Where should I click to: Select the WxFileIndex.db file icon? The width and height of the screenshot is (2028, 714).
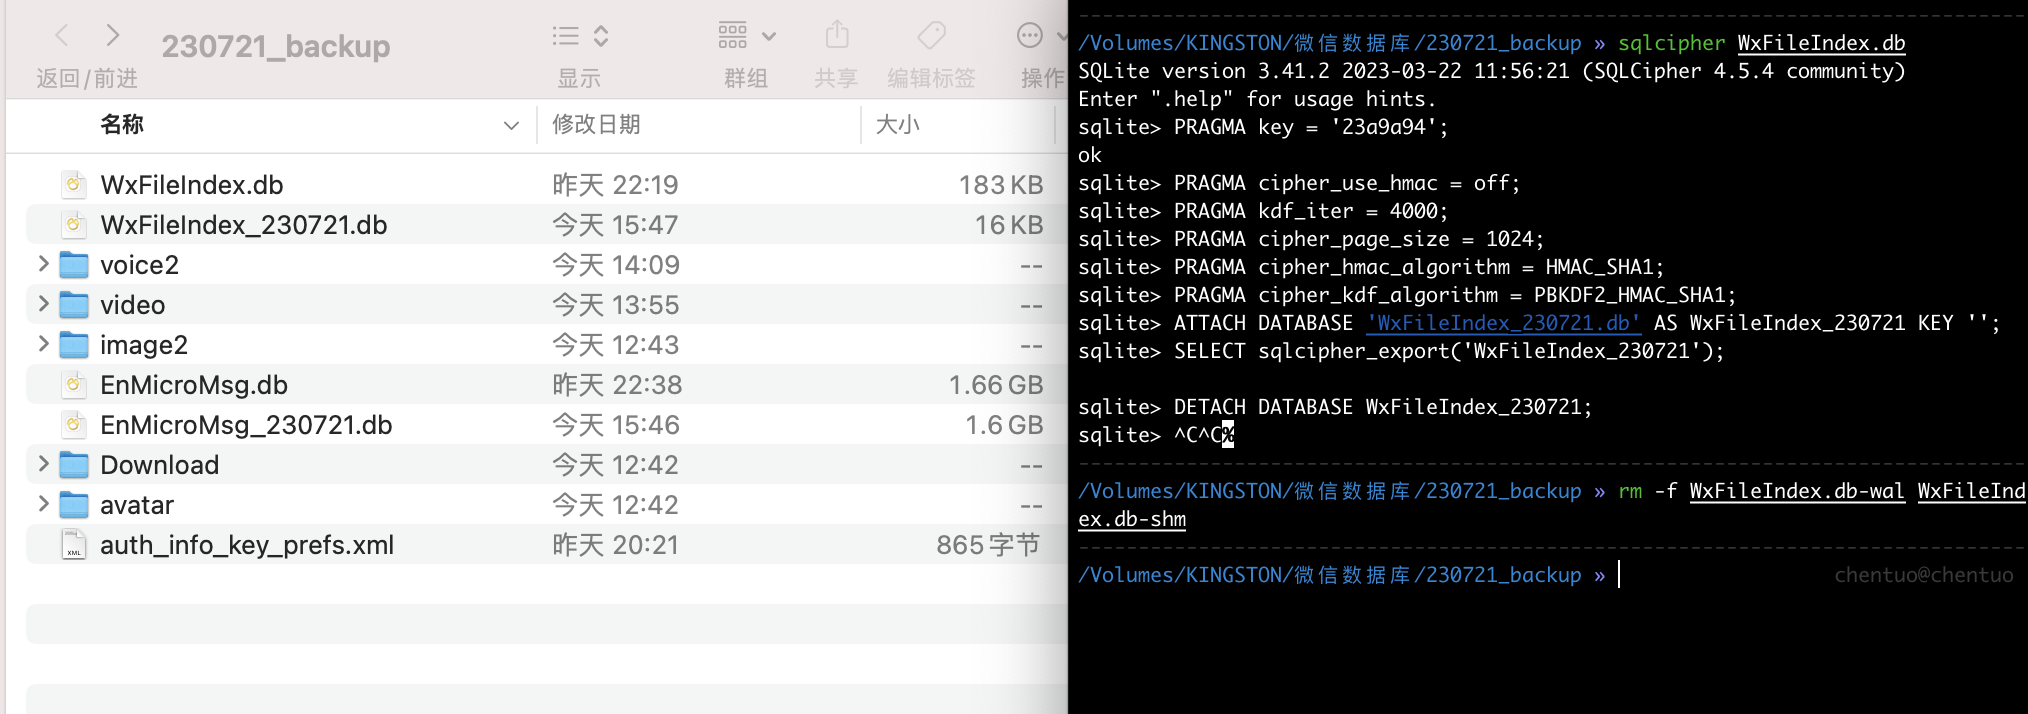[73, 184]
